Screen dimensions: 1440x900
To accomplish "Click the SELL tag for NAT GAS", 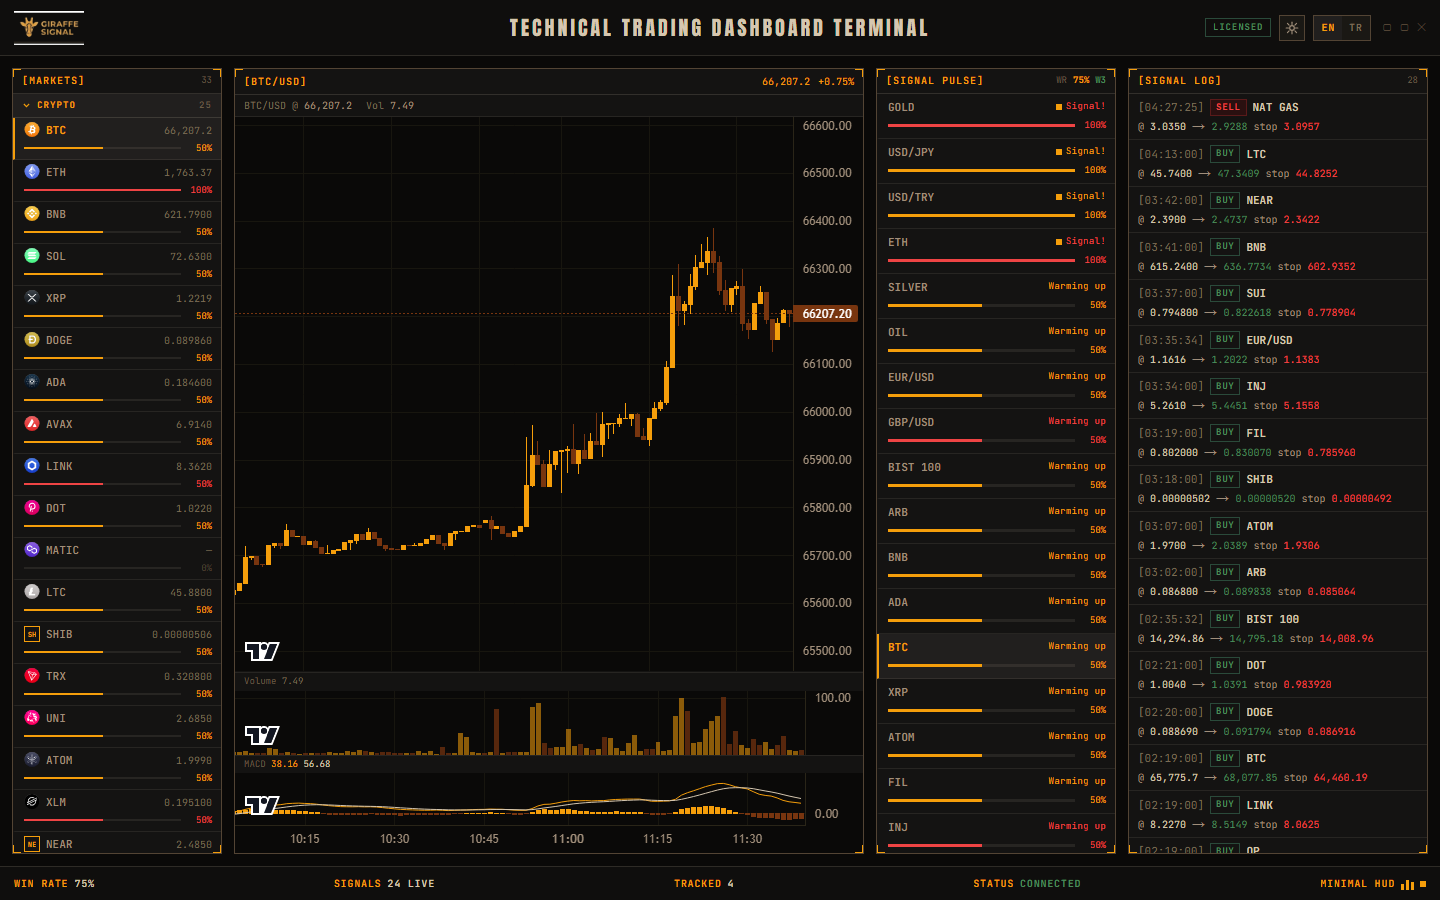I will point(1228,107).
